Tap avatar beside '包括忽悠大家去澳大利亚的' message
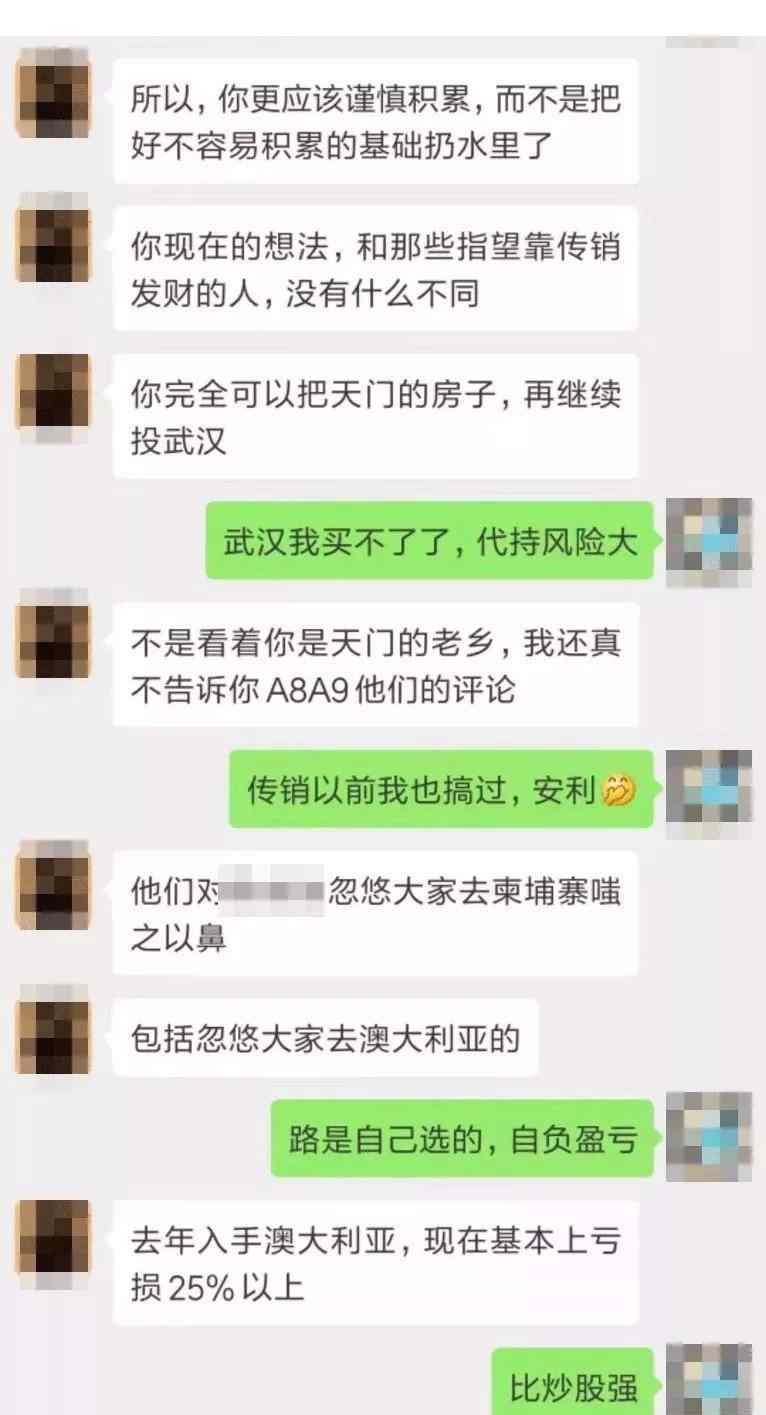766x1415 pixels. coord(54,1036)
